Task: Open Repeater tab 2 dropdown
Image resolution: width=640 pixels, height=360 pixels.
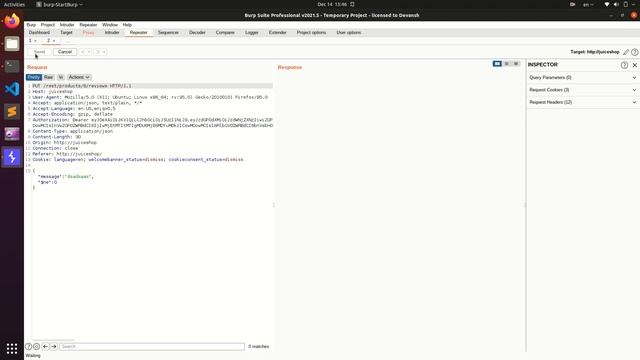Action: [53, 41]
